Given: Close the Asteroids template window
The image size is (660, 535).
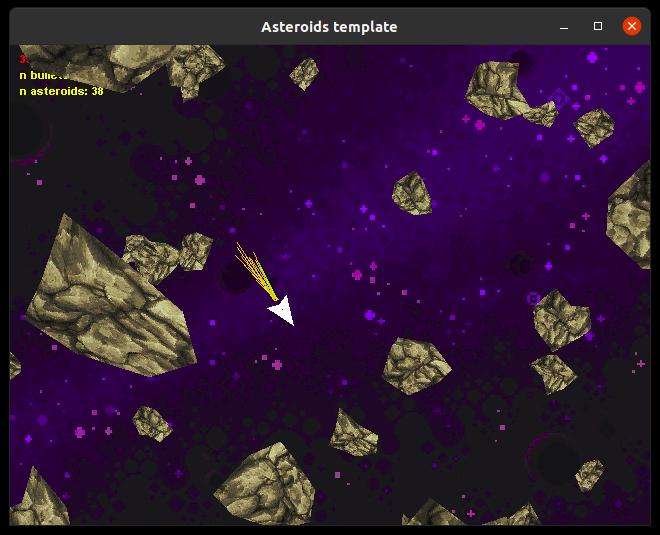Looking at the screenshot, I should (632, 27).
